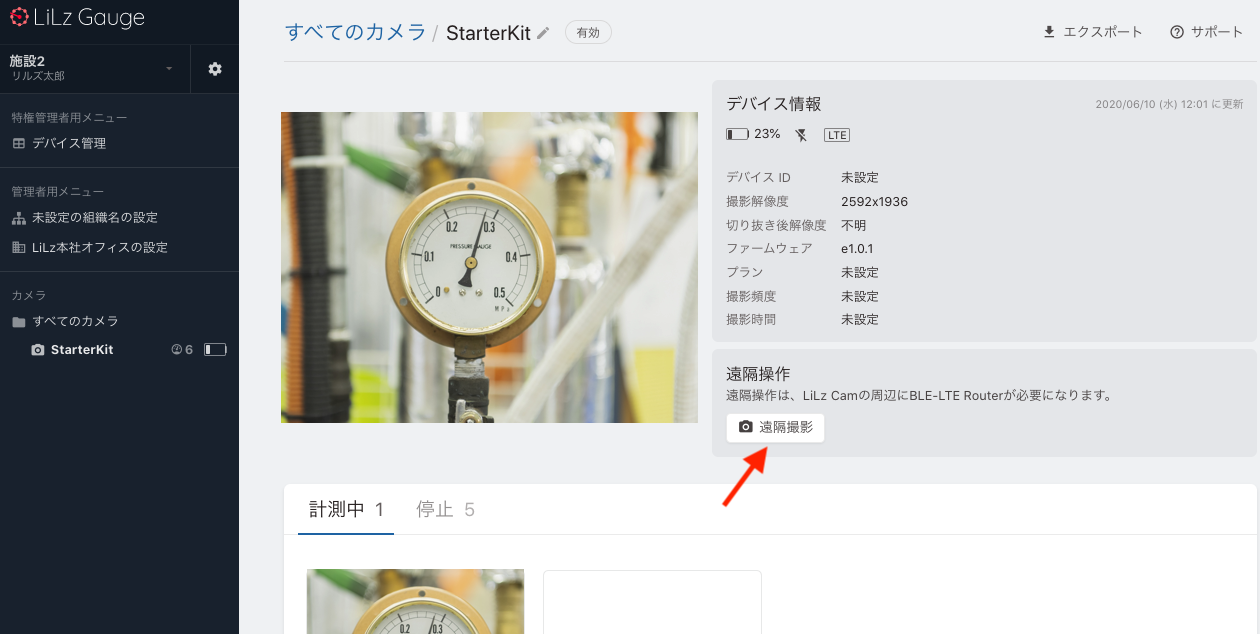The height and width of the screenshot is (634, 1260).
Task: Open settings via the gear icon
Action: tap(215, 69)
